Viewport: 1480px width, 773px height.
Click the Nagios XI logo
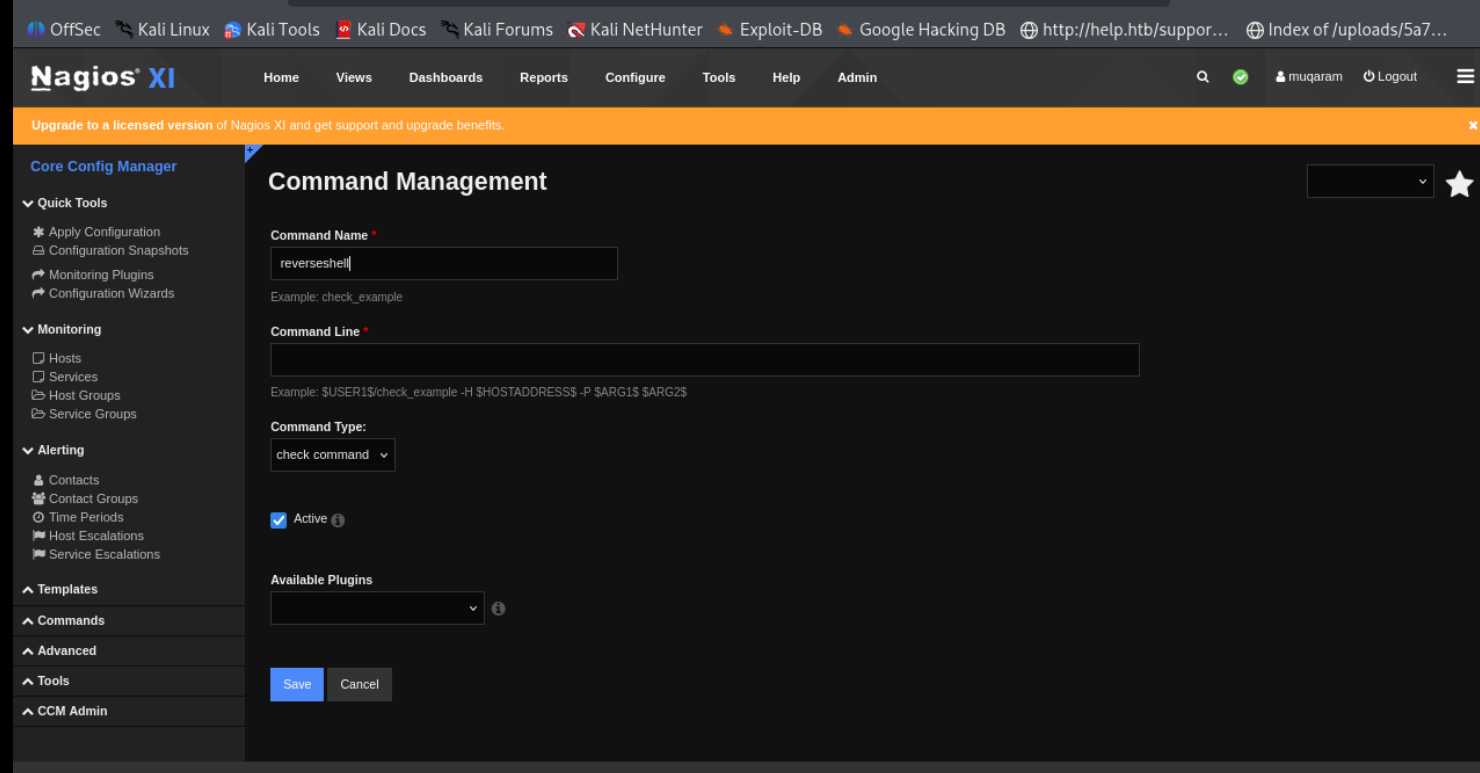[x=103, y=77]
